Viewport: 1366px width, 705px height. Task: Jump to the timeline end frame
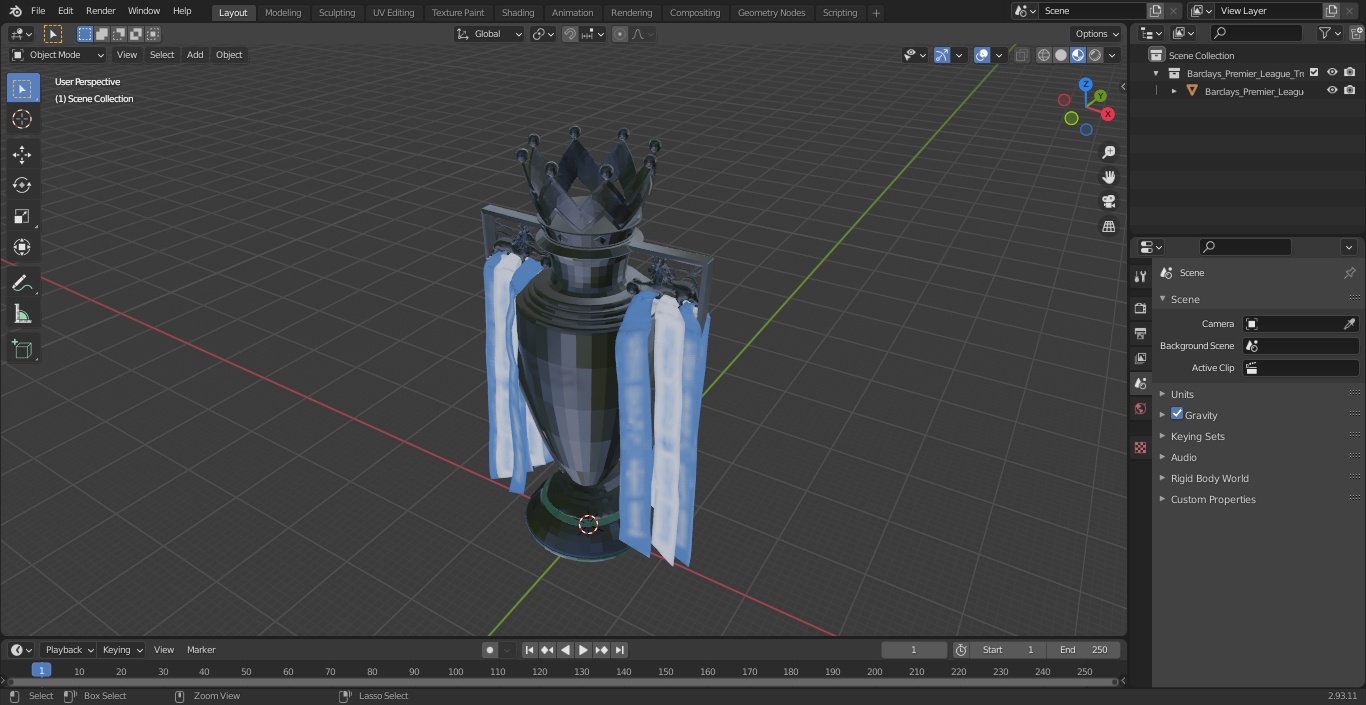(620, 650)
